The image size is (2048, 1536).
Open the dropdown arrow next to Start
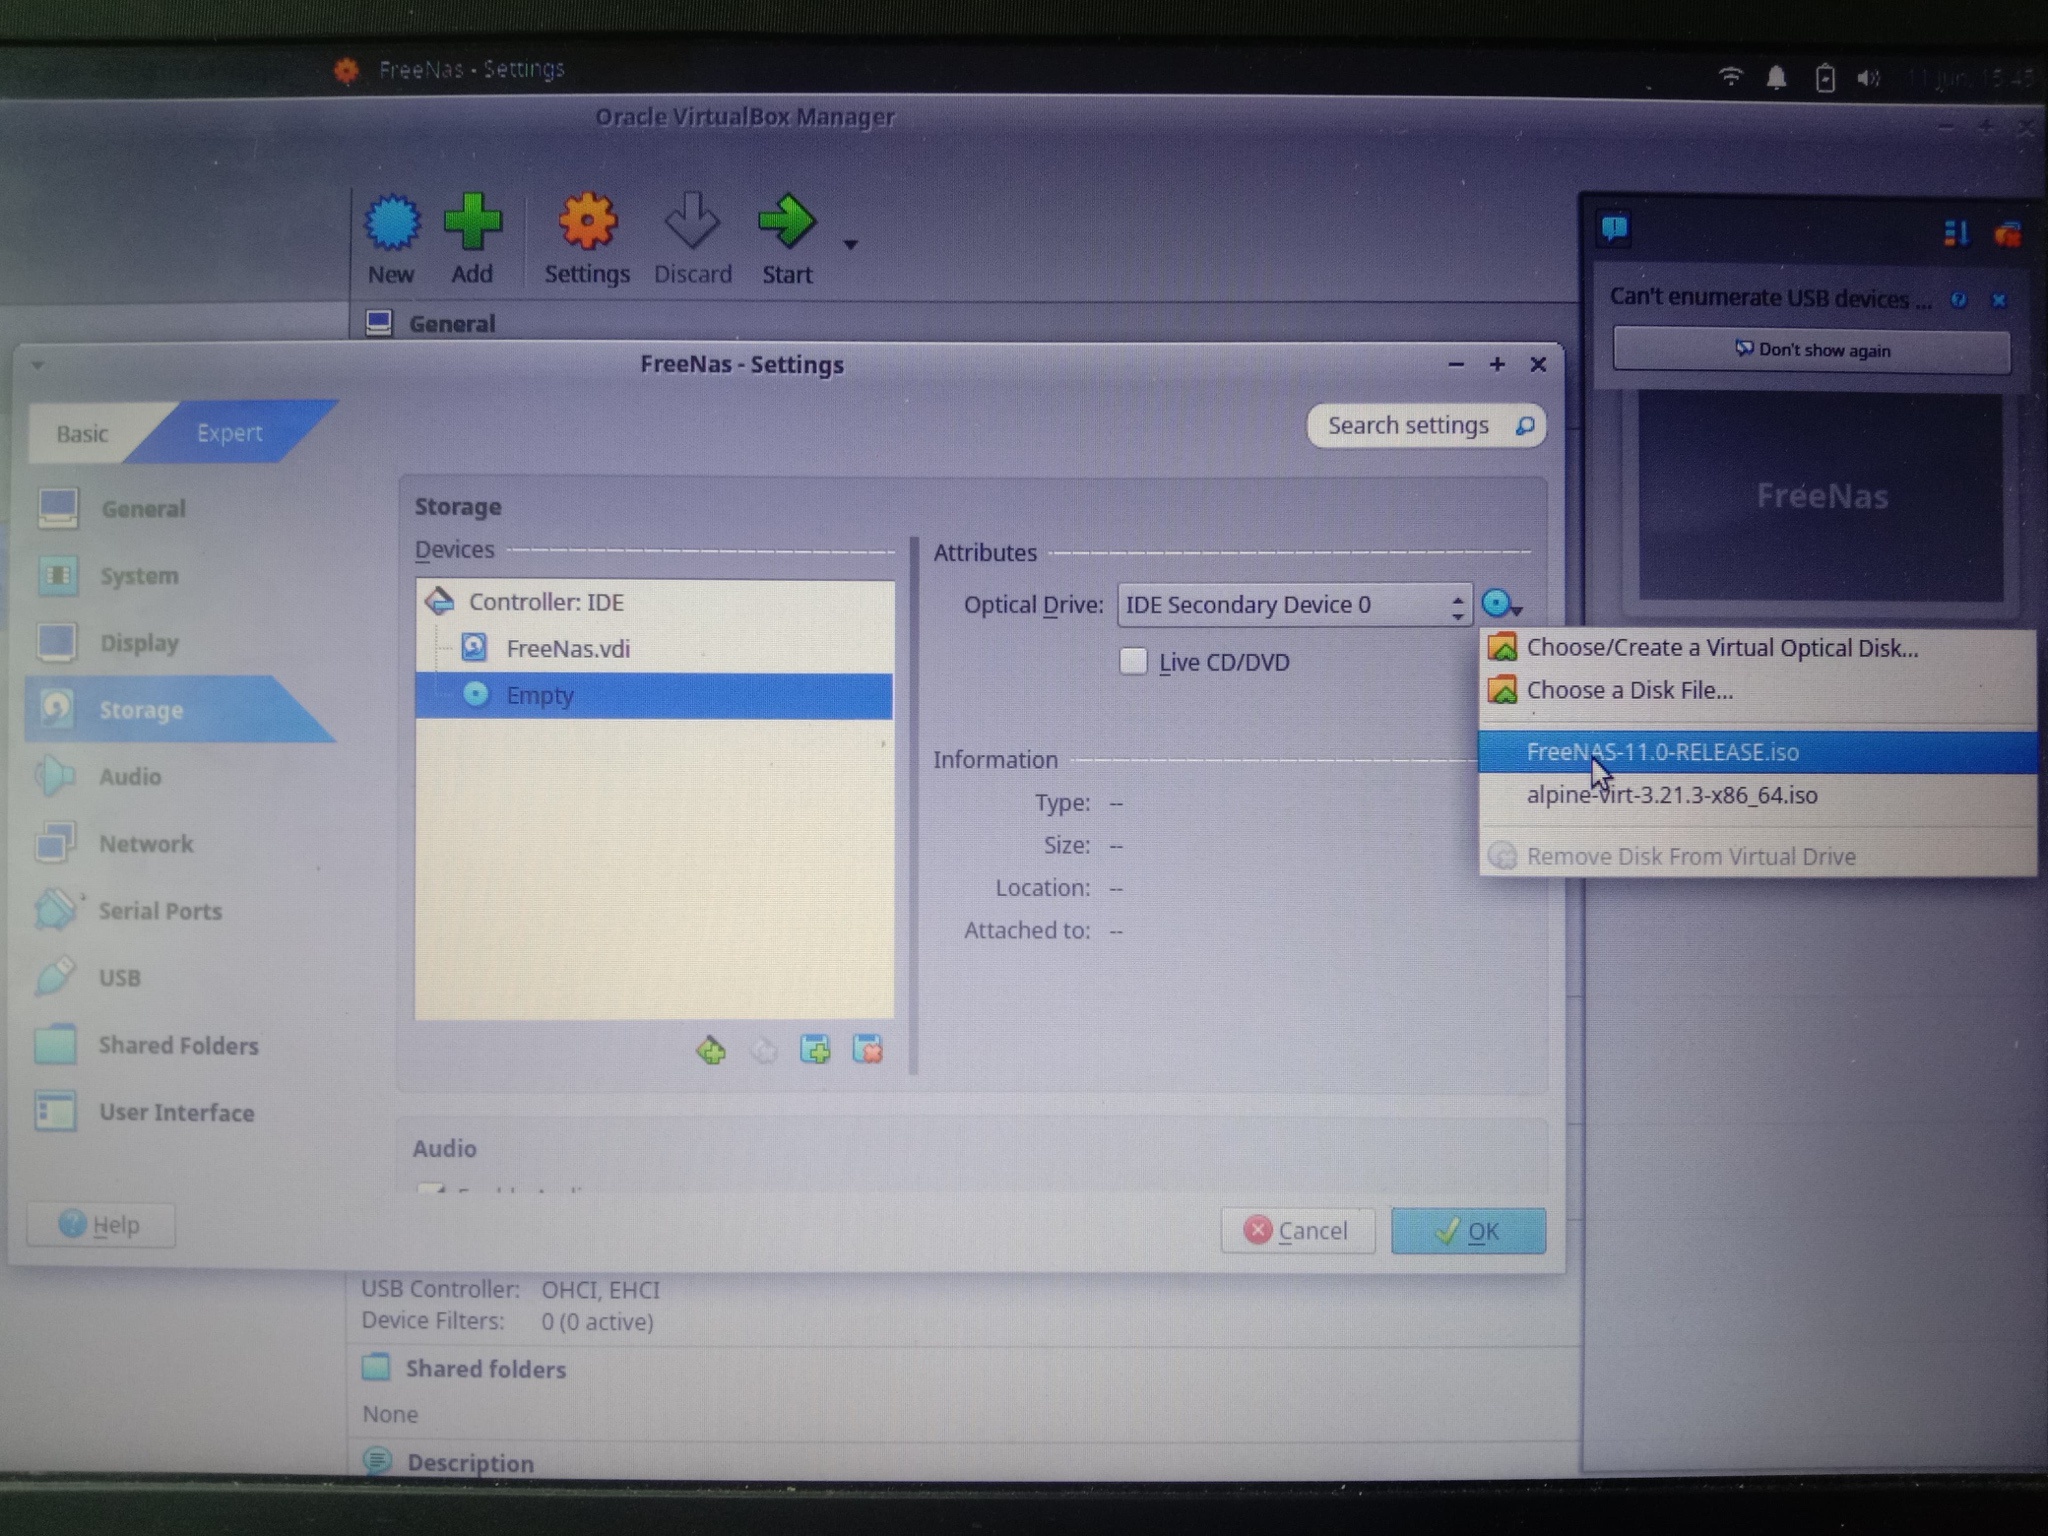pyautogui.click(x=851, y=244)
